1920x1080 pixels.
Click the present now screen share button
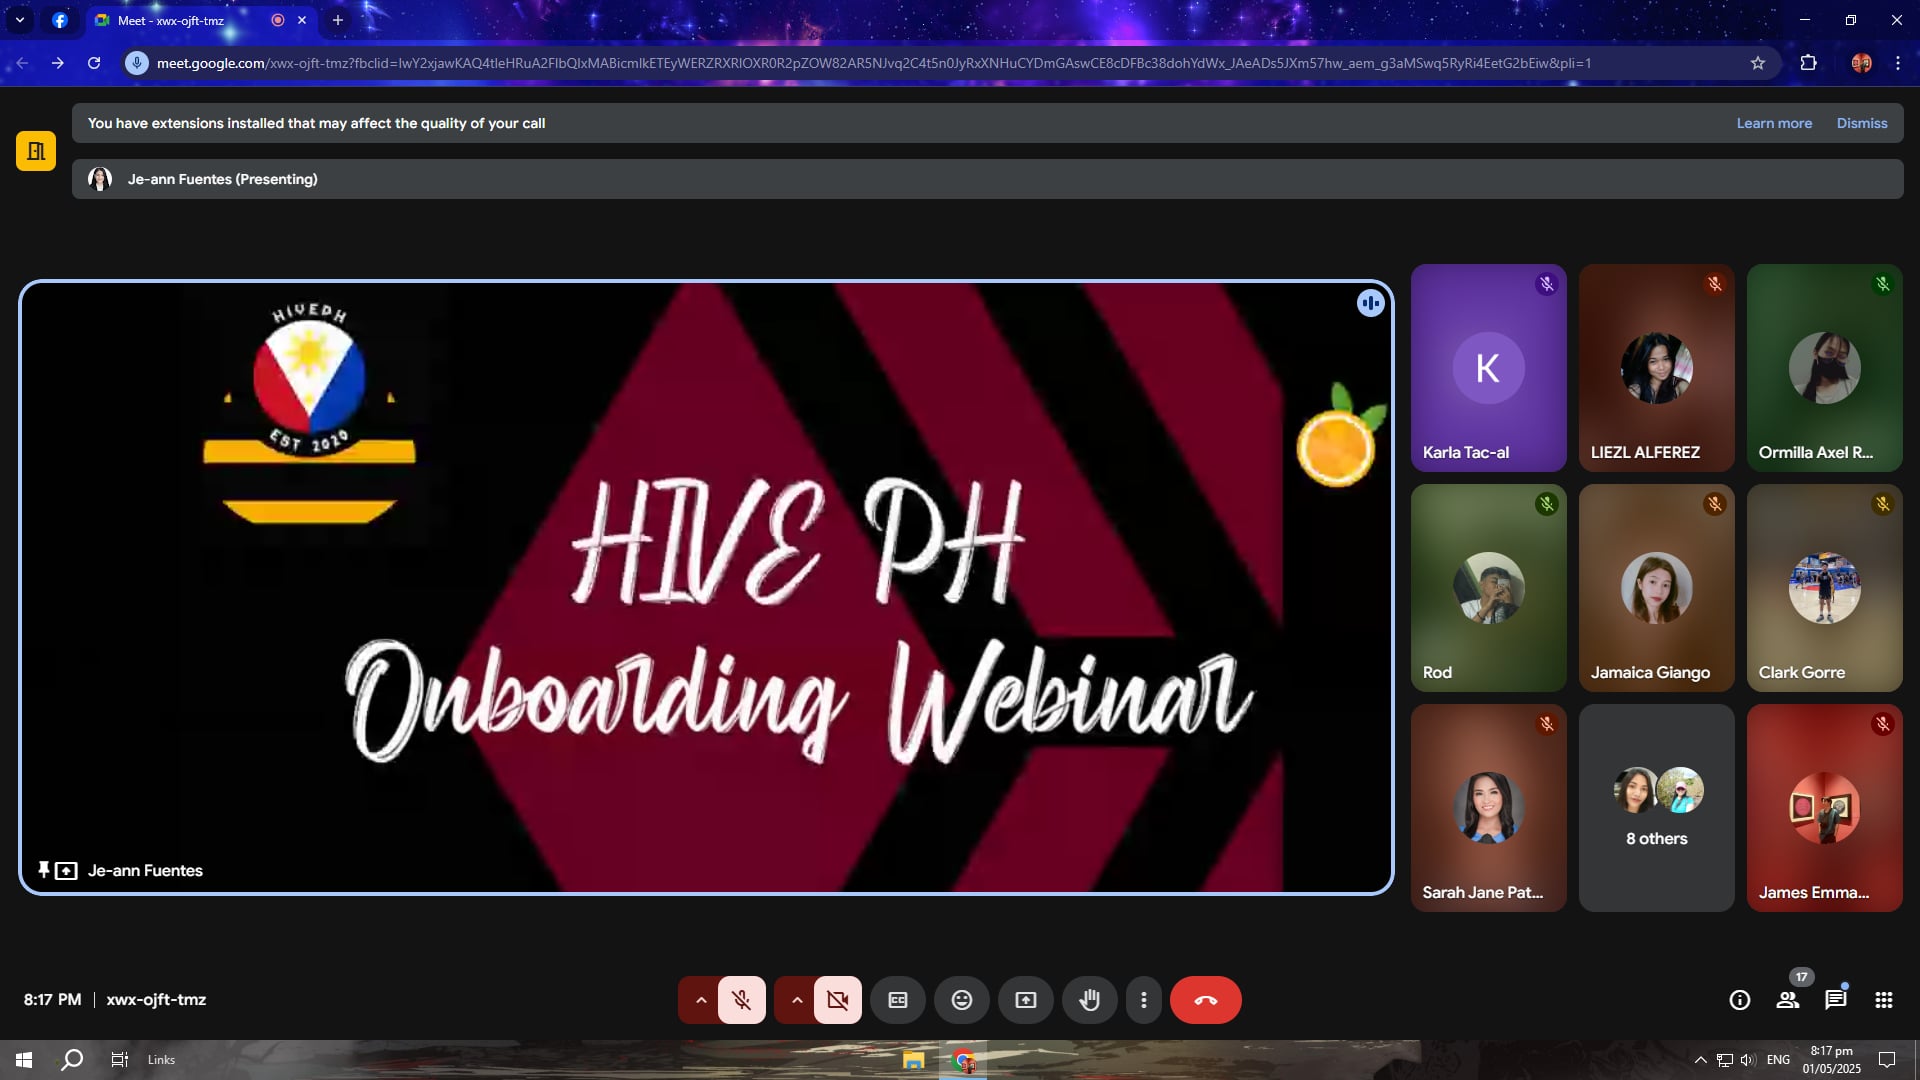(x=1026, y=1000)
